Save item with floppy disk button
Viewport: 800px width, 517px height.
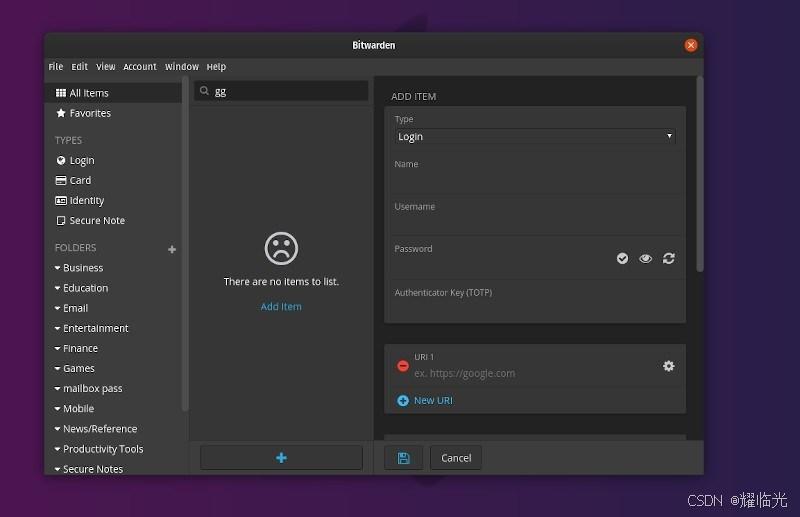pyautogui.click(x=403, y=458)
